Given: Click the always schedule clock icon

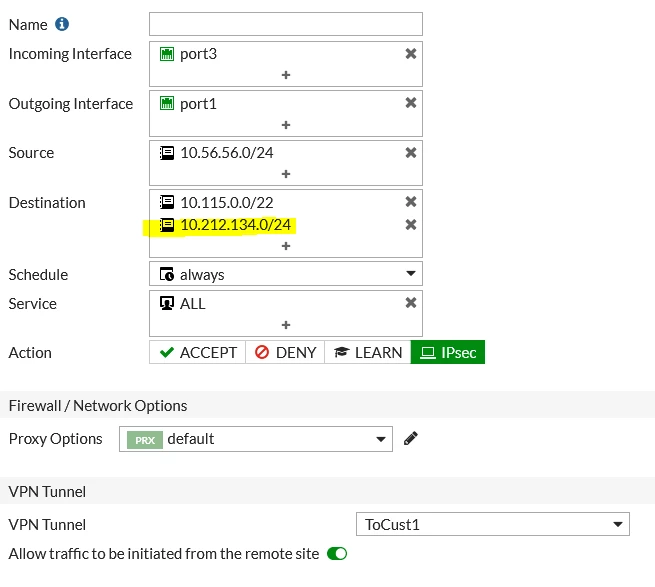Looking at the screenshot, I should click(167, 274).
